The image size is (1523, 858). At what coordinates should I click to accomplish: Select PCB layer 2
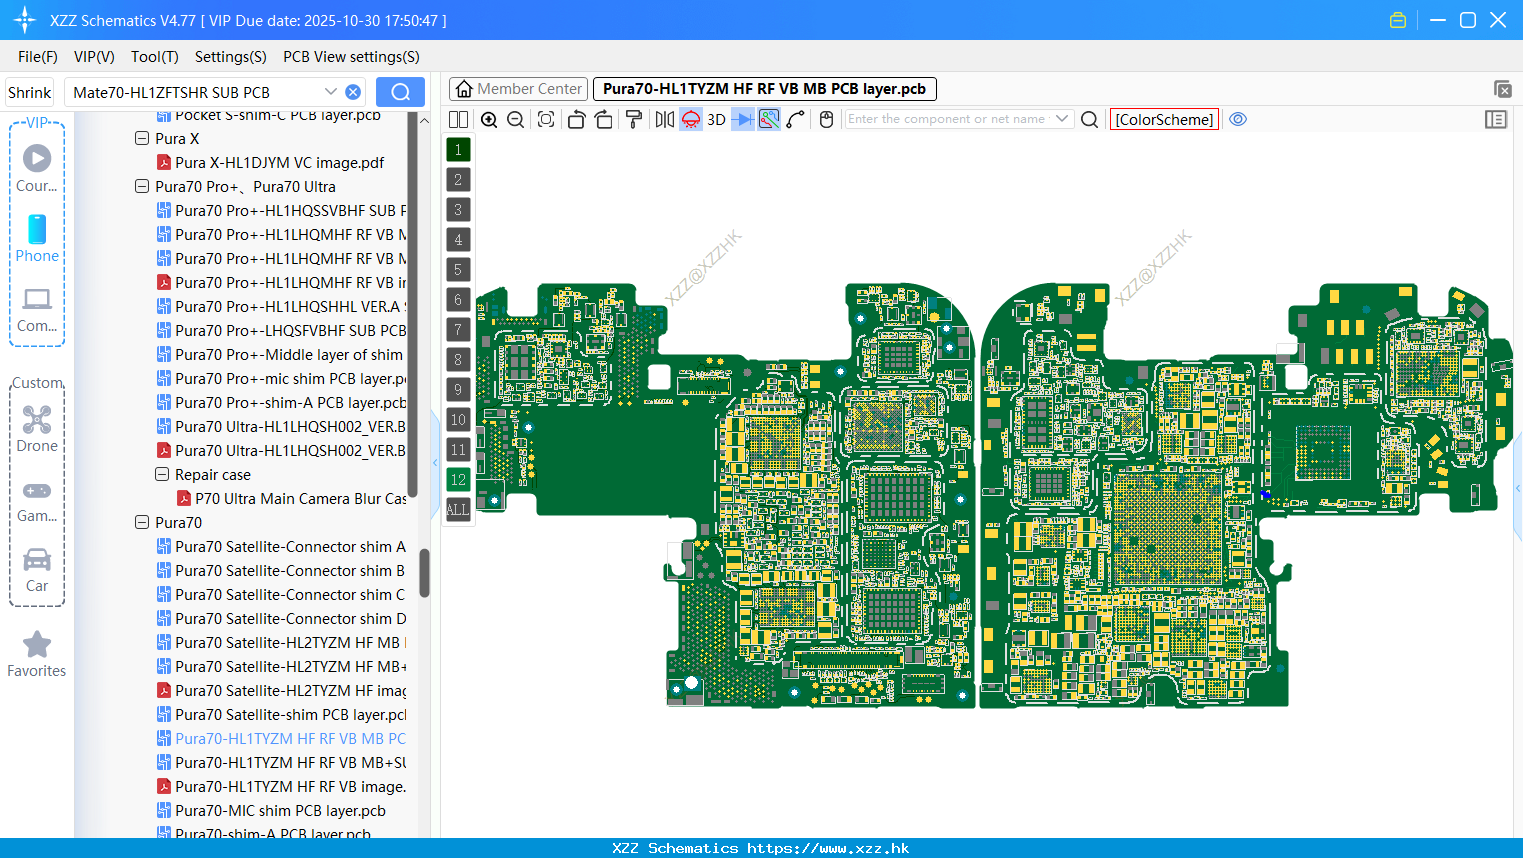(x=458, y=180)
